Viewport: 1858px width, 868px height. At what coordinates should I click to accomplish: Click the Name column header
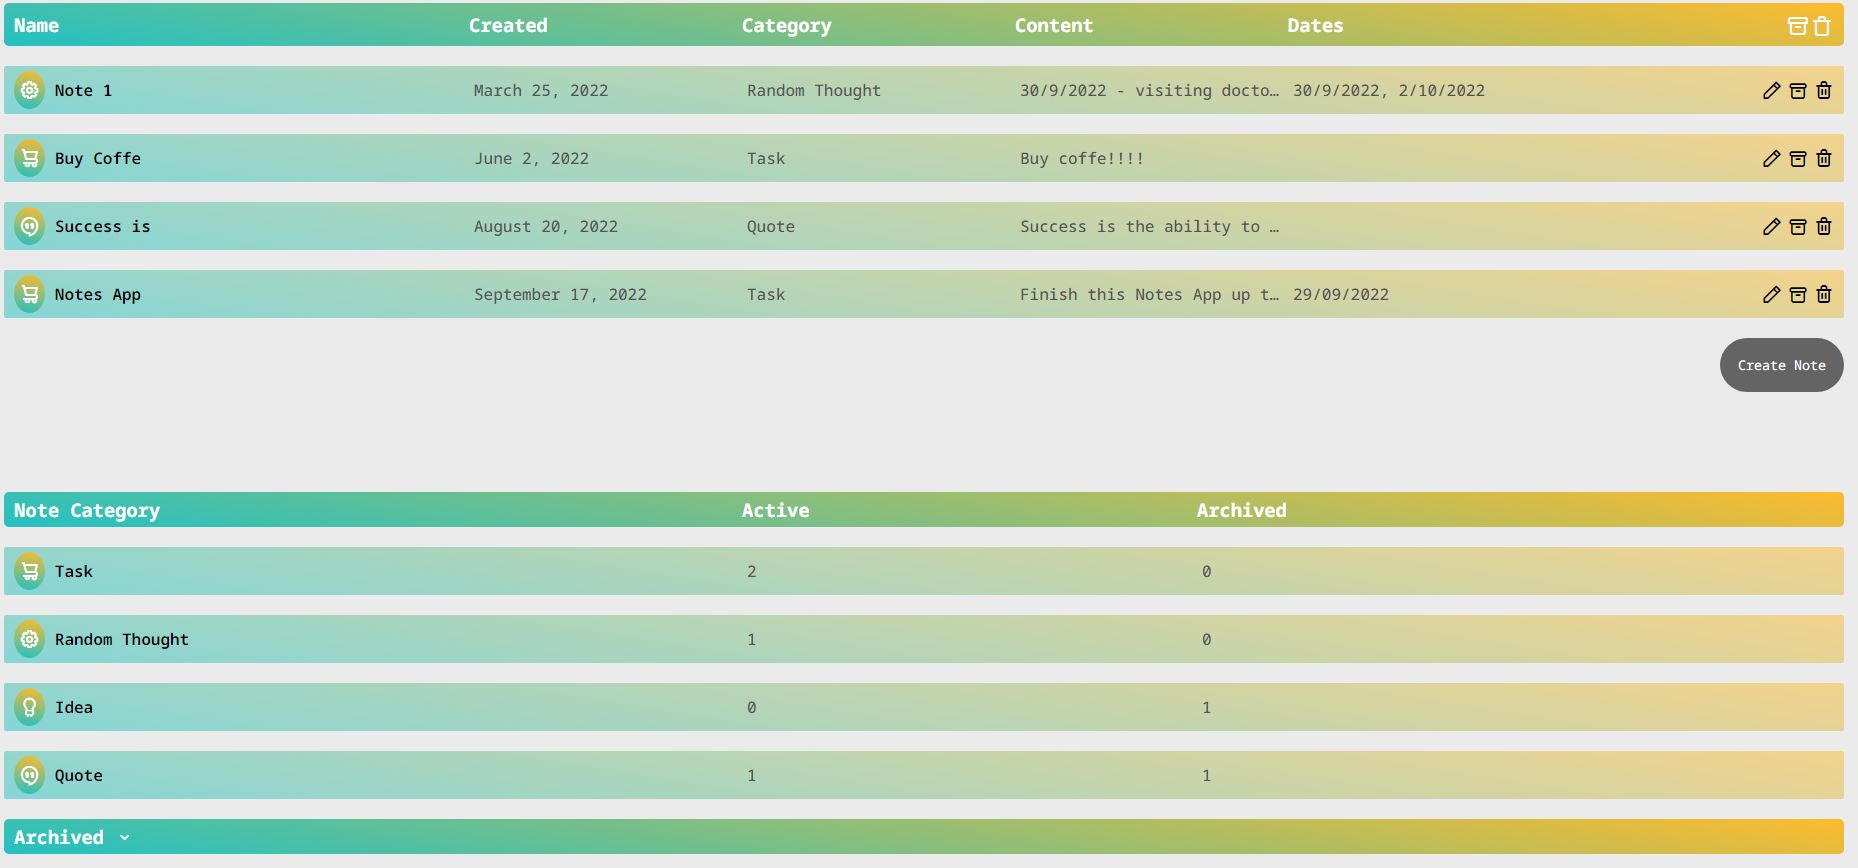coord(36,26)
